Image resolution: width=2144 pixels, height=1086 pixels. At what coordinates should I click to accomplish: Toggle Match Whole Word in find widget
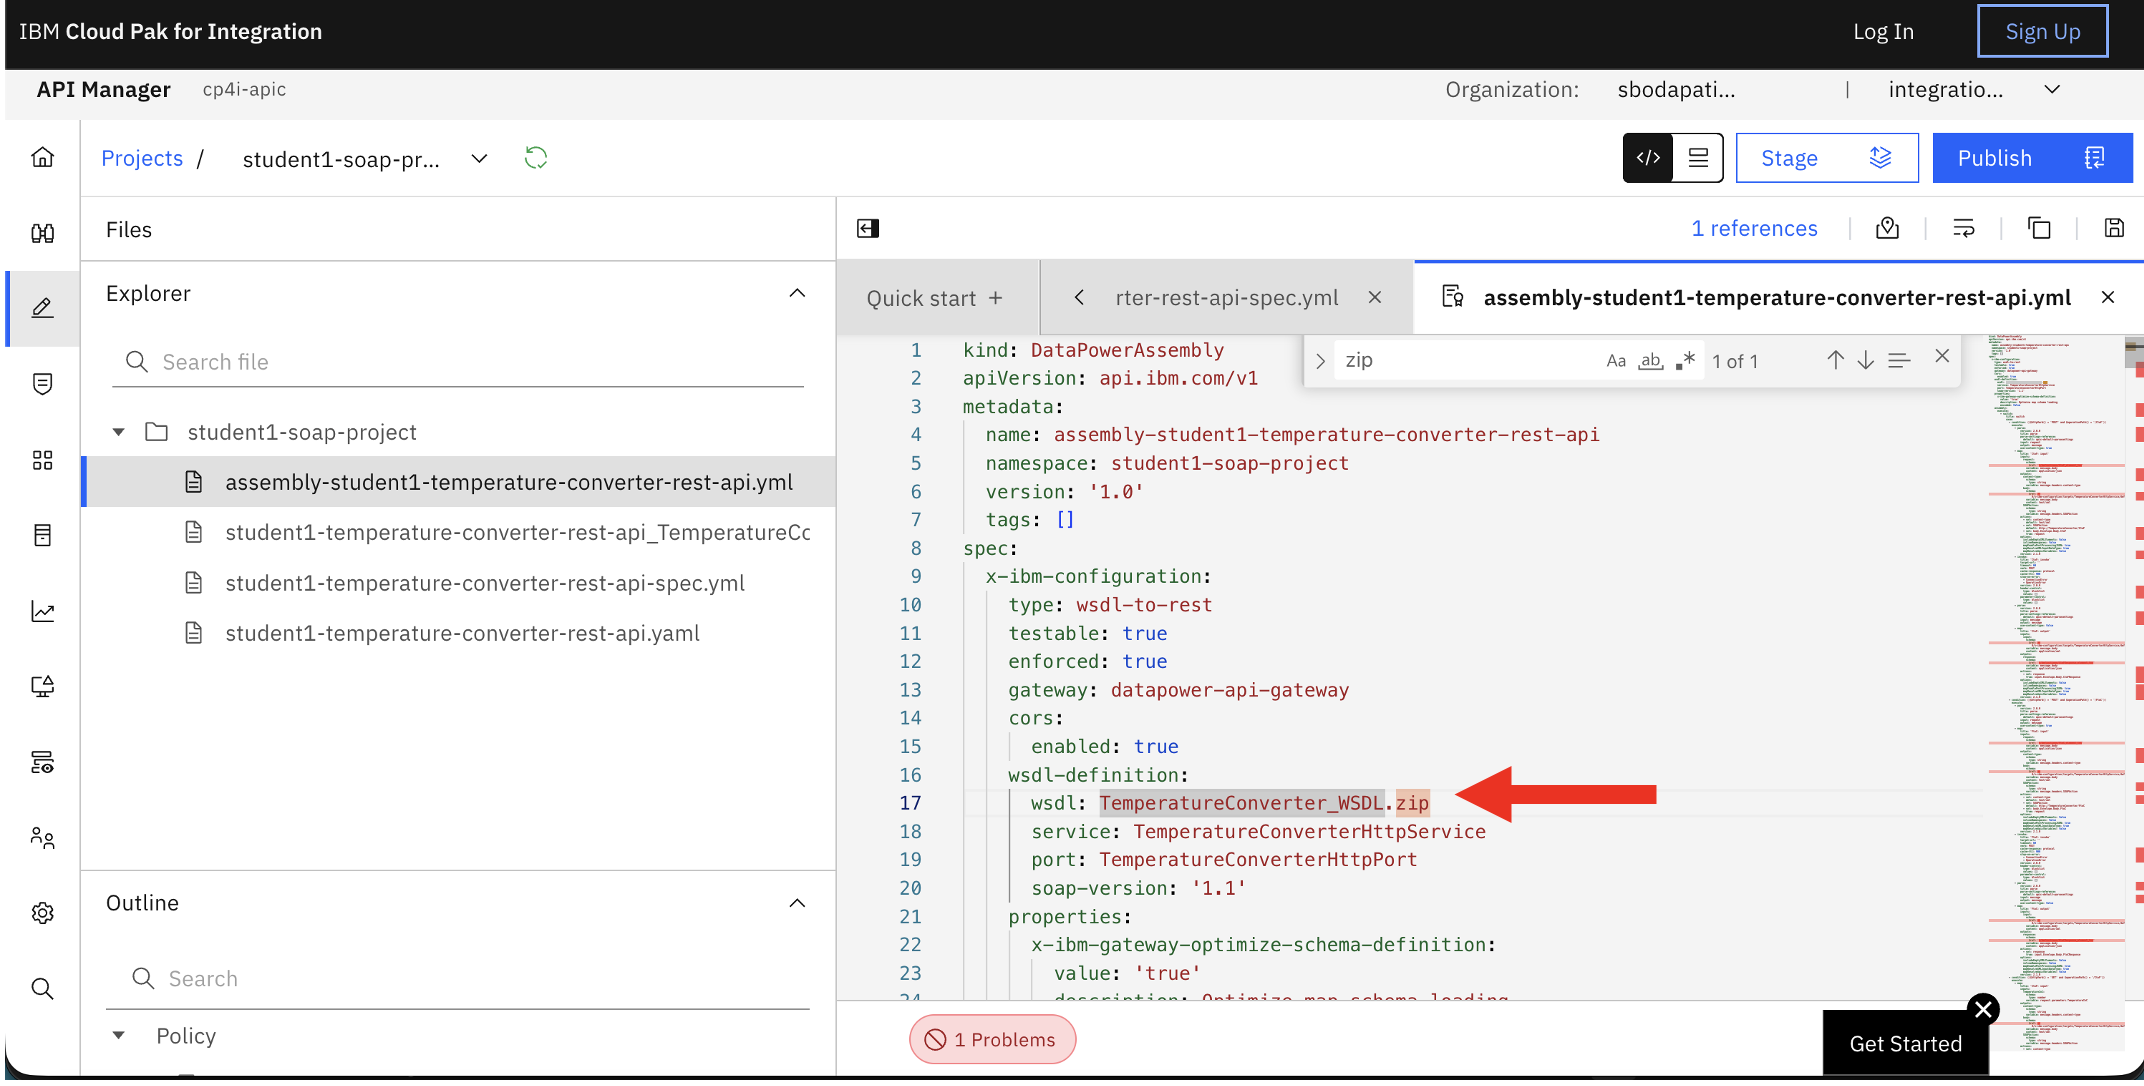pos(1651,361)
